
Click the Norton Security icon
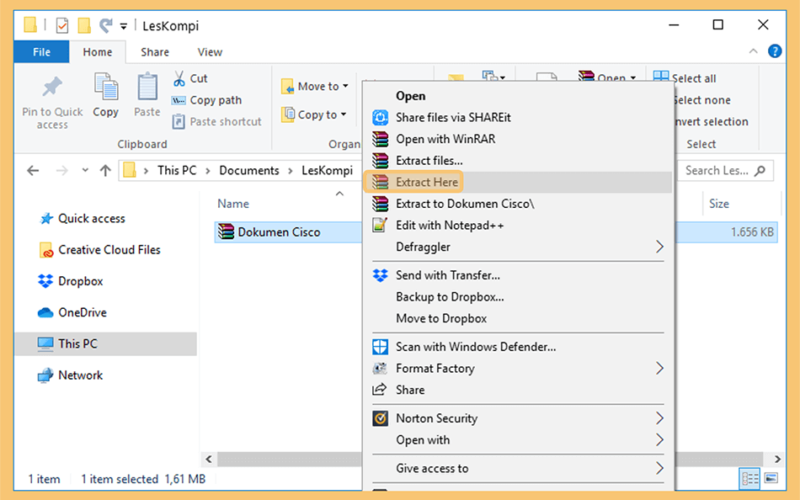[380, 418]
